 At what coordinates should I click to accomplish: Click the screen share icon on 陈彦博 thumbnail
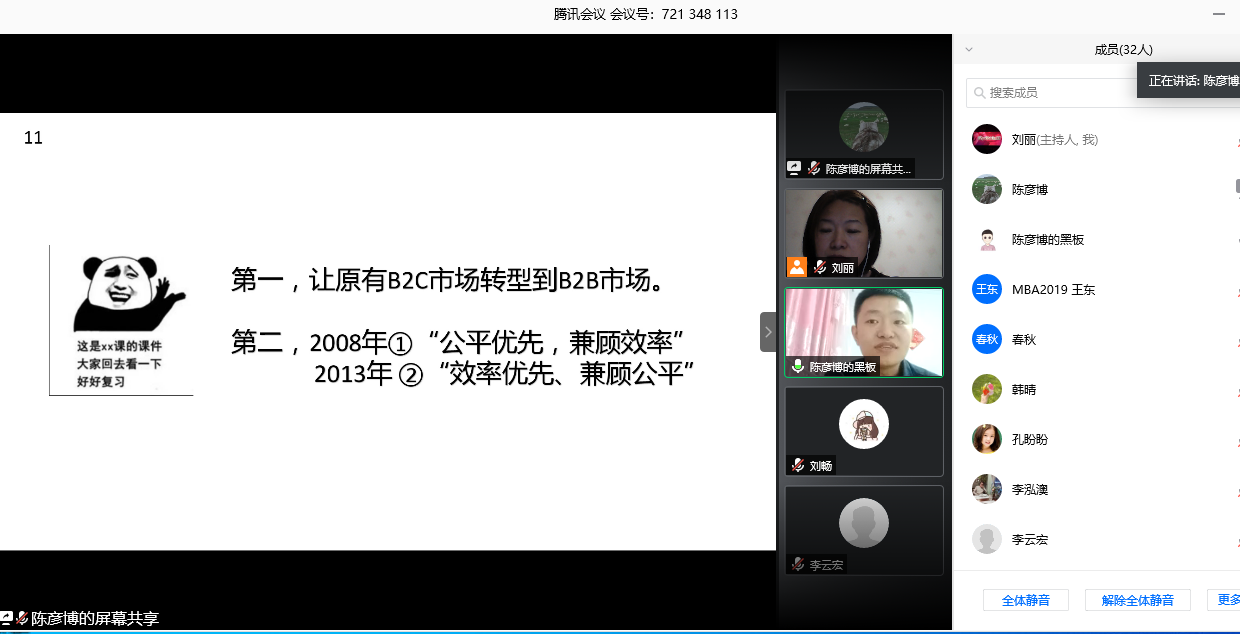pos(794,169)
